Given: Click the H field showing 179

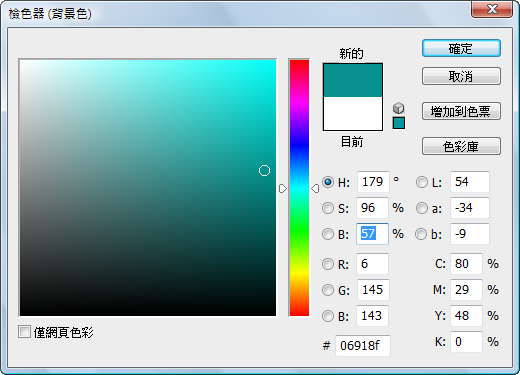Looking at the screenshot, I should pyautogui.click(x=373, y=182).
